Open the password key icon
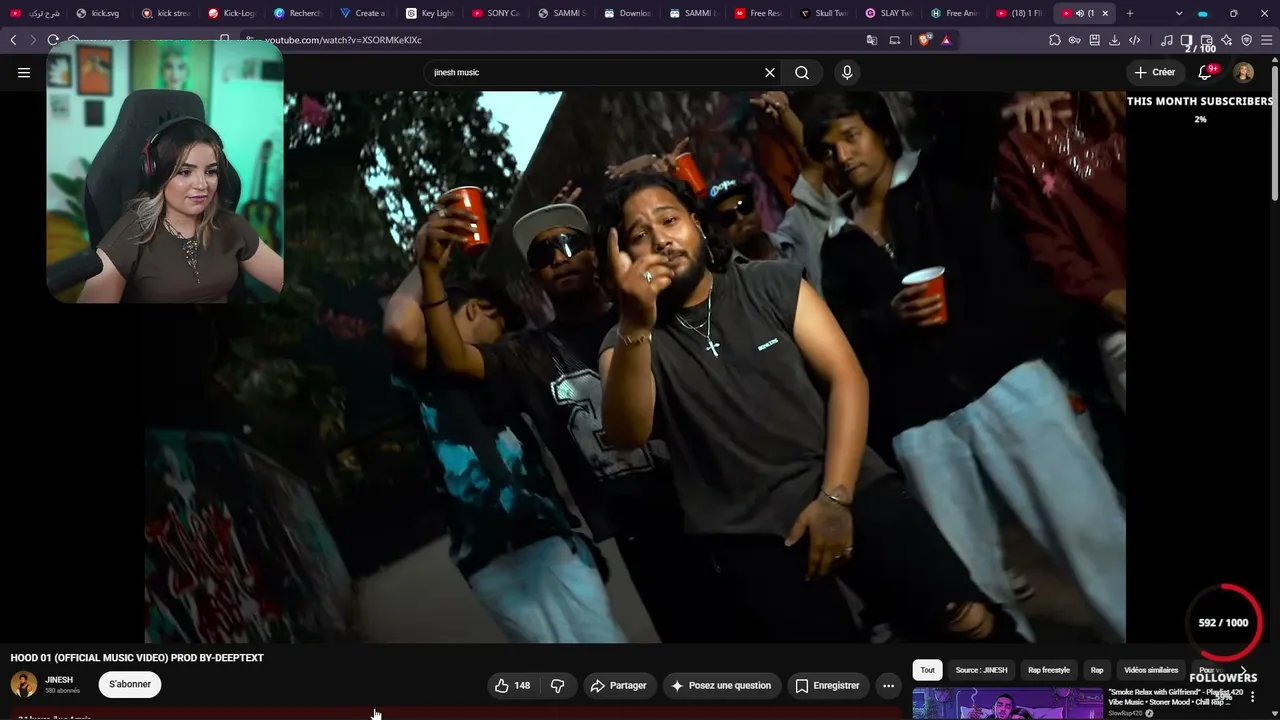Screen dimensions: 1280x720 click(1075, 40)
